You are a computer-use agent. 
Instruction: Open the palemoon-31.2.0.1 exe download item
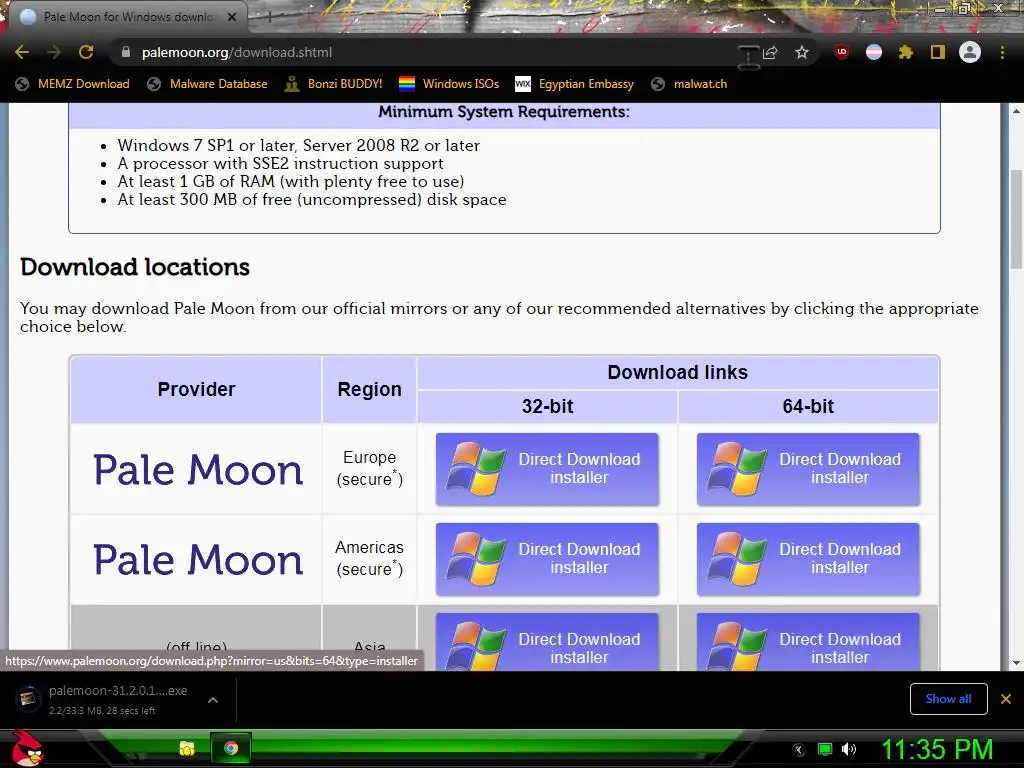104,699
